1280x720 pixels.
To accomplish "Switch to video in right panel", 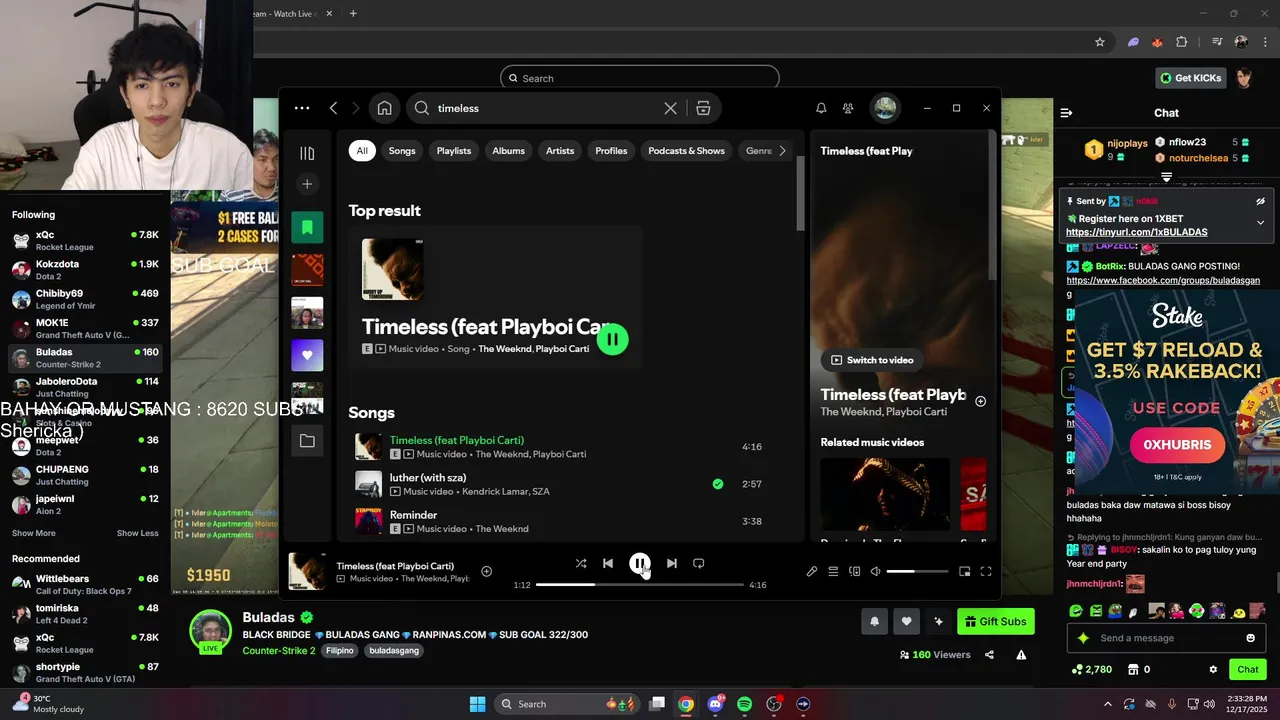I will click(871, 360).
